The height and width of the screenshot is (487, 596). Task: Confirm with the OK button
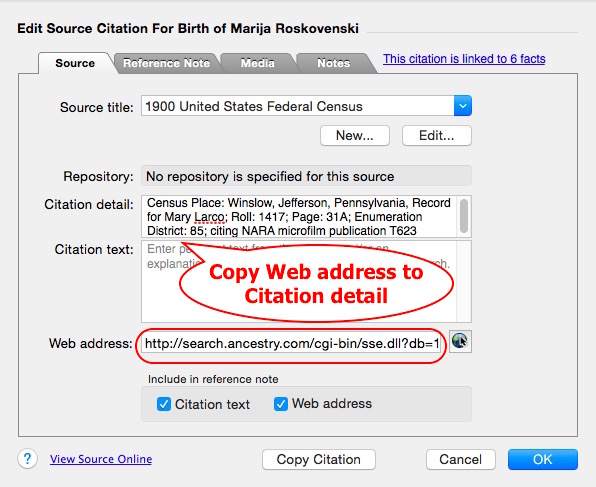tap(542, 459)
